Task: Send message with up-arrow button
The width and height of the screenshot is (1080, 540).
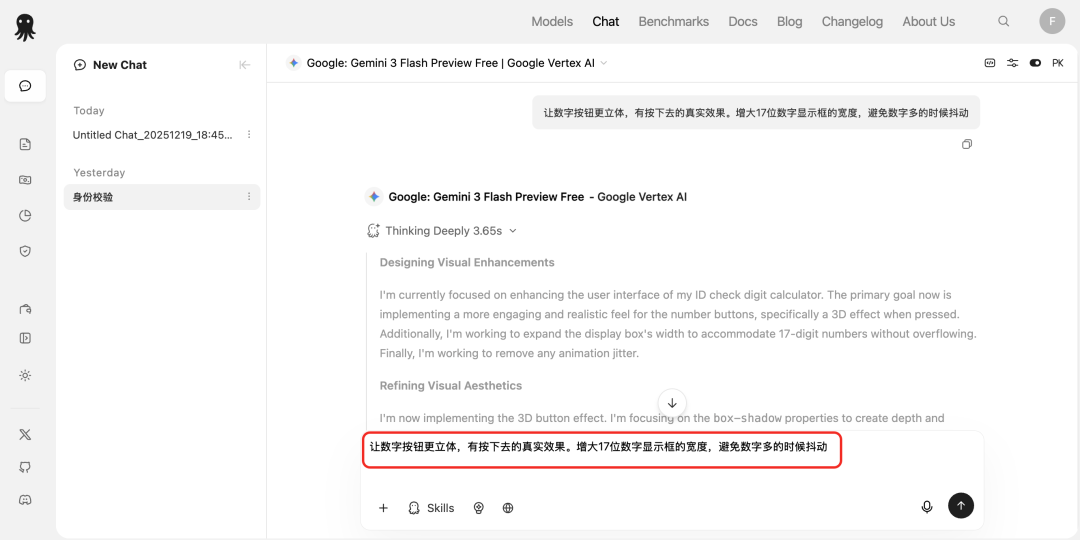Action: tap(961, 505)
